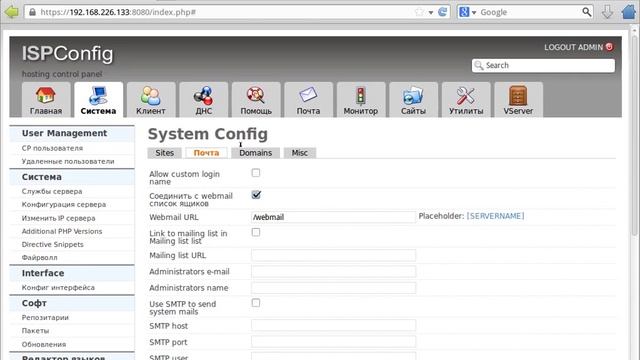Open Файрволл in sidebar
640x360 pixels.
[40, 258]
